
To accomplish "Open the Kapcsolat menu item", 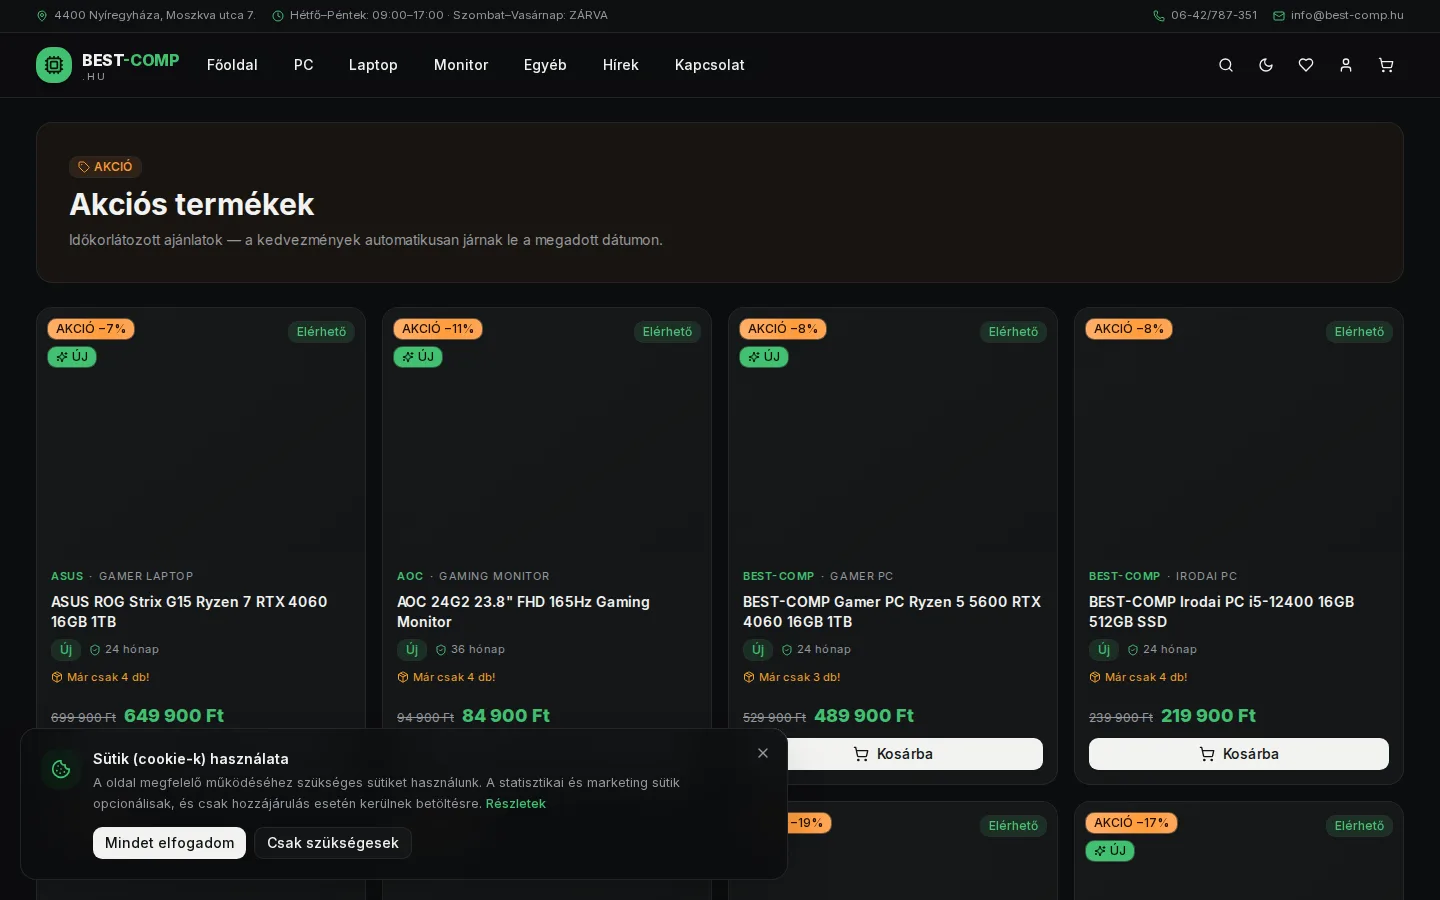I will pos(710,65).
